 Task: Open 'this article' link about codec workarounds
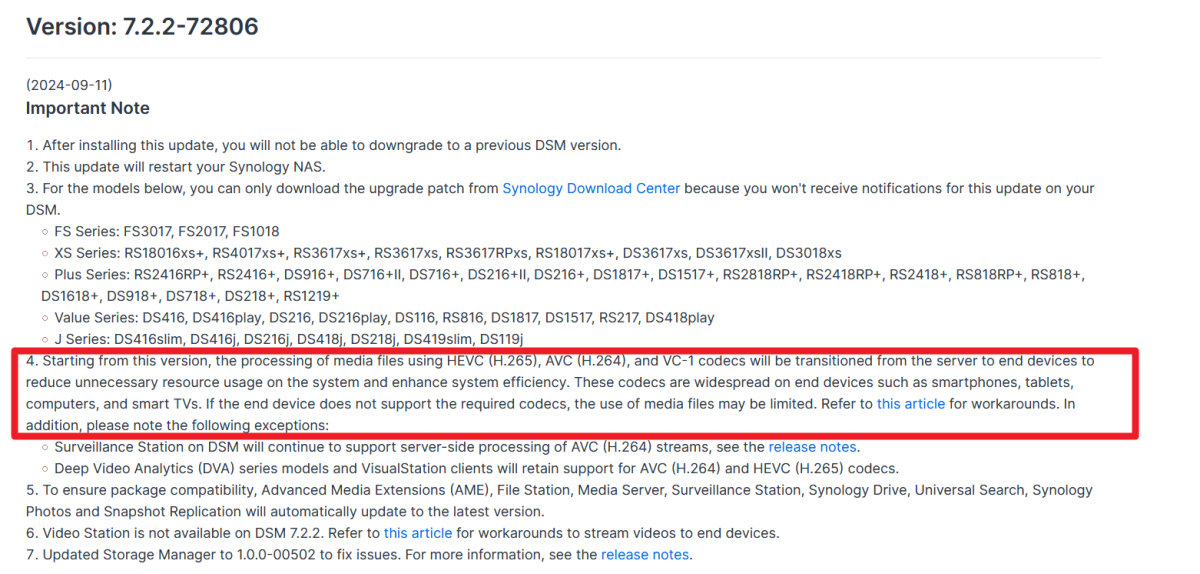[x=911, y=404]
